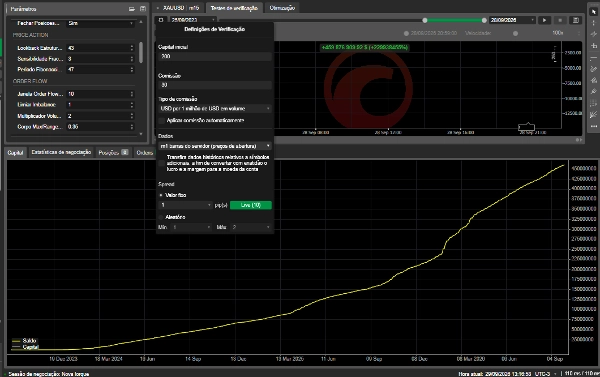Adjust the Velocidade speed slider handle
Screen dimensions: 600x377
(515, 33)
